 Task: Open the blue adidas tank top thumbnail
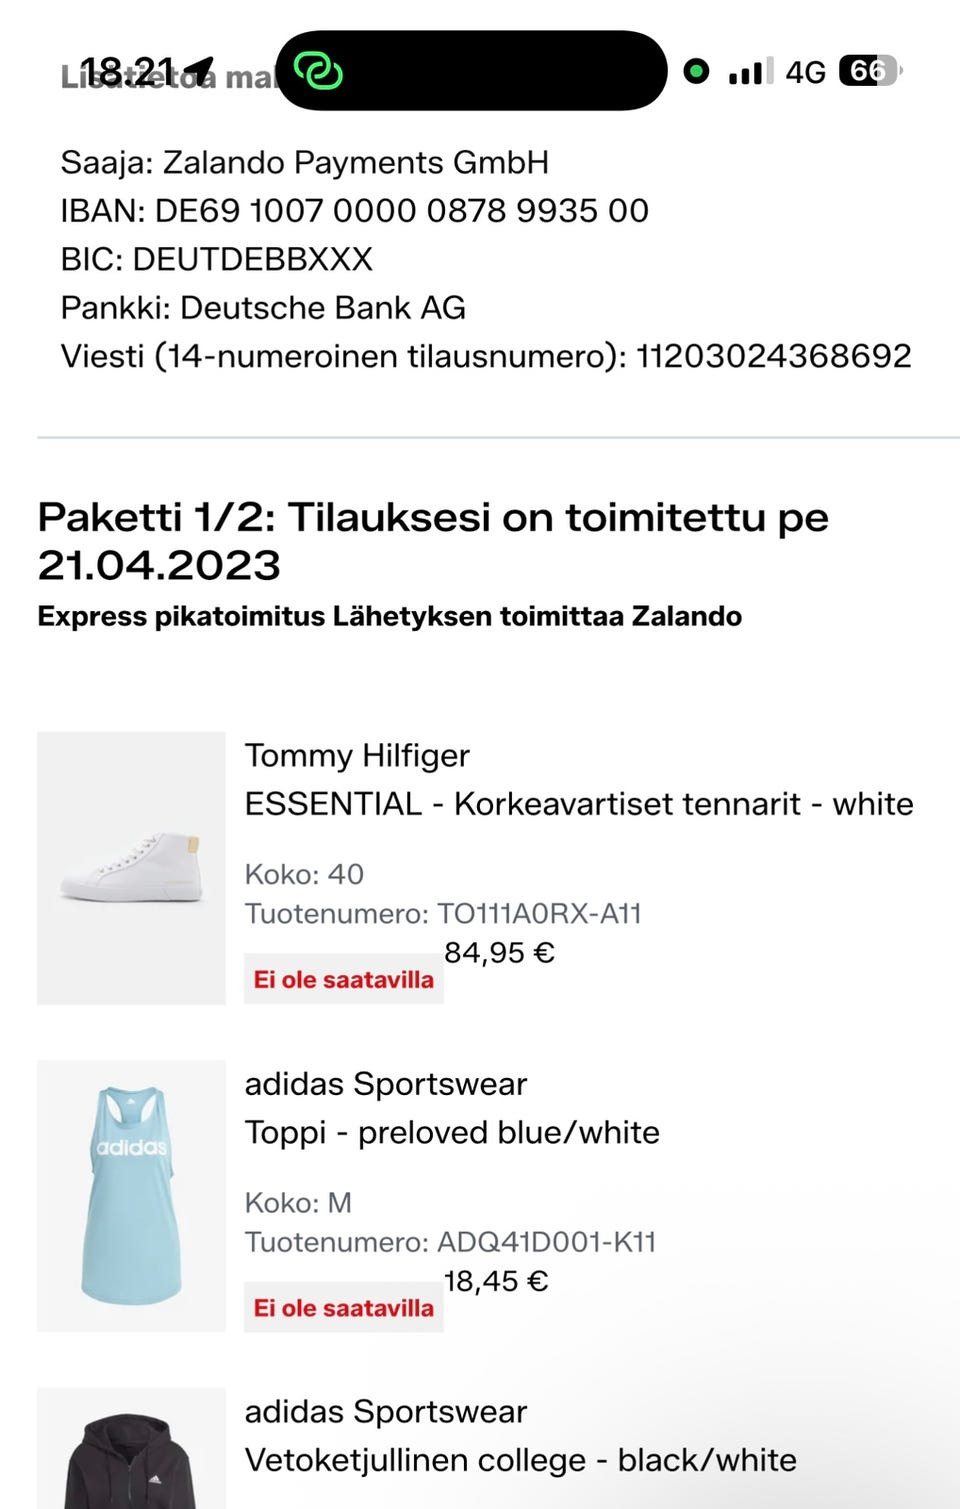[x=131, y=1195]
